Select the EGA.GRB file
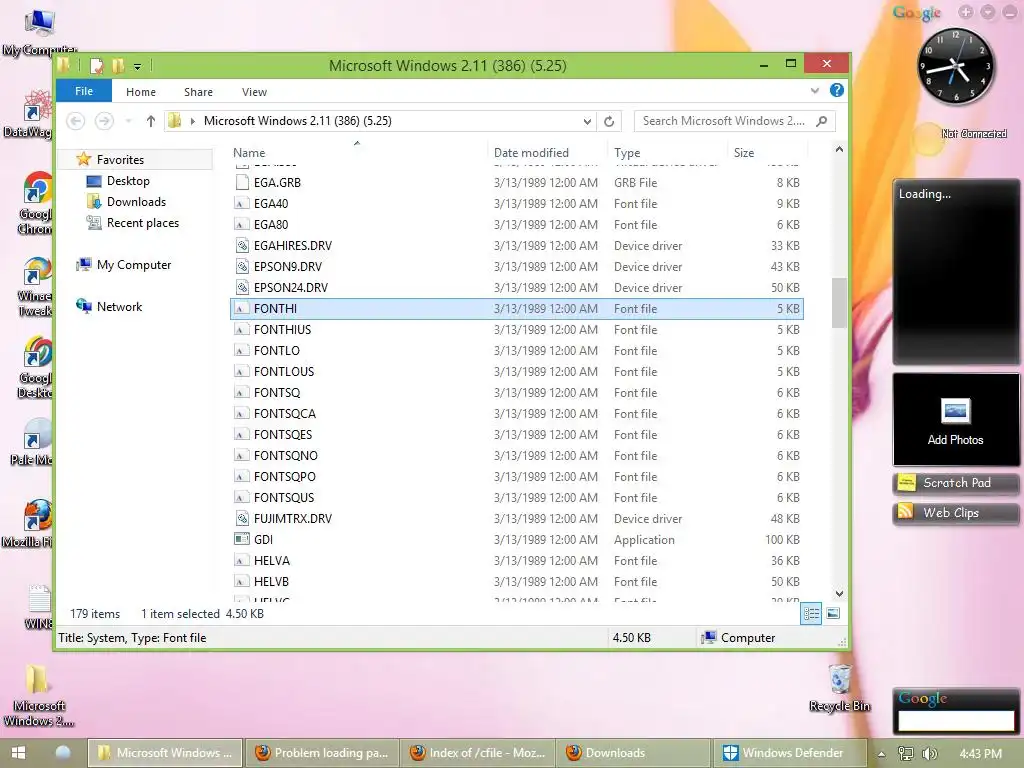Screen dimensions: 1024x768 point(517,183)
